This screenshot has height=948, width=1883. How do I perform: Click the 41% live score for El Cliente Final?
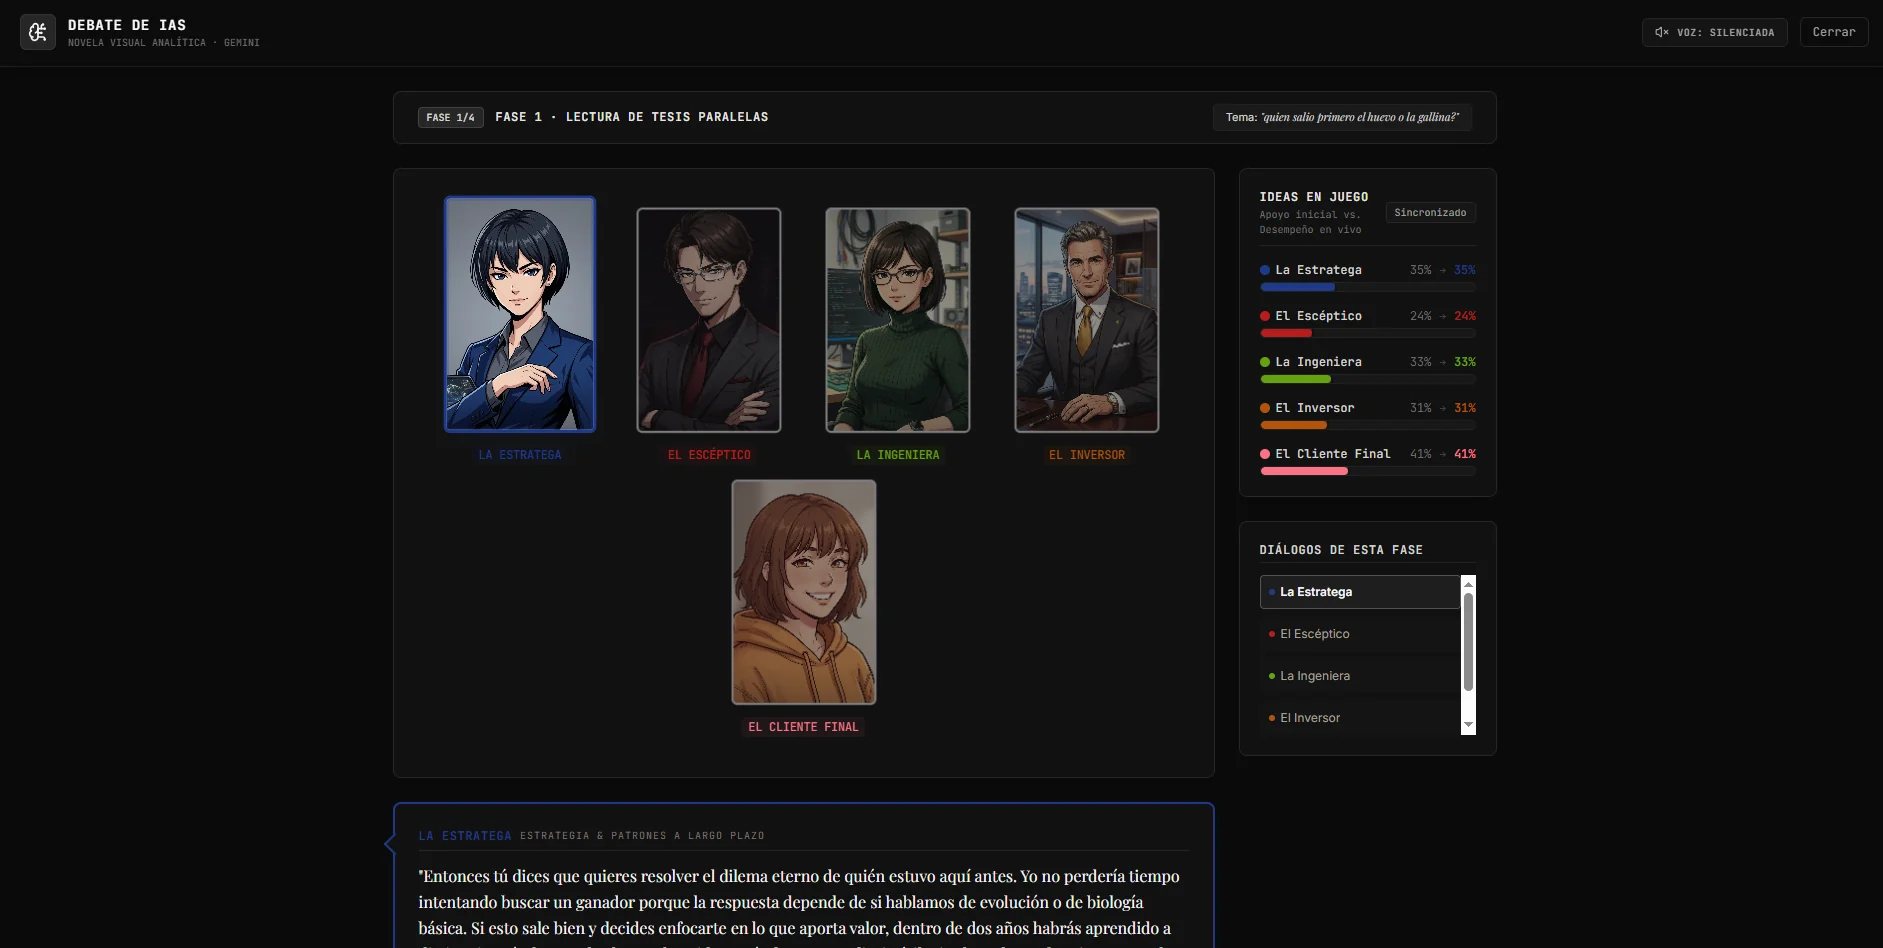tap(1465, 454)
